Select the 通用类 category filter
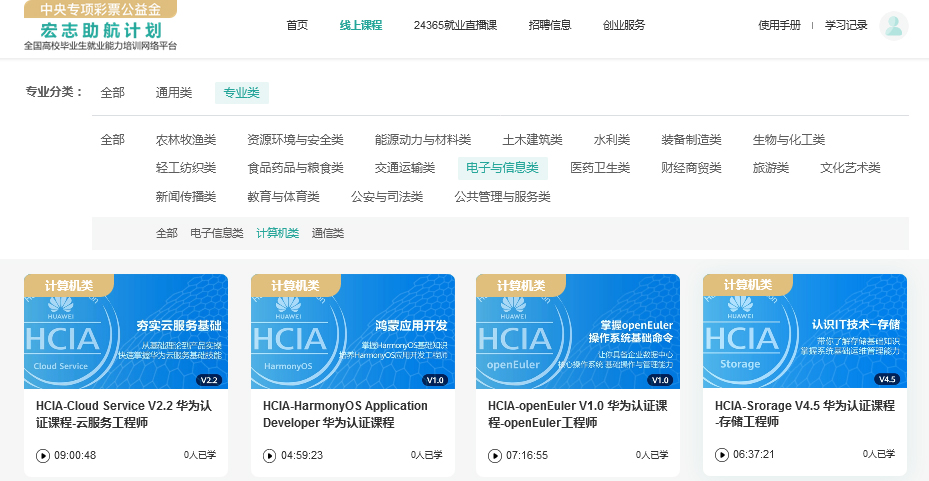 point(174,93)
